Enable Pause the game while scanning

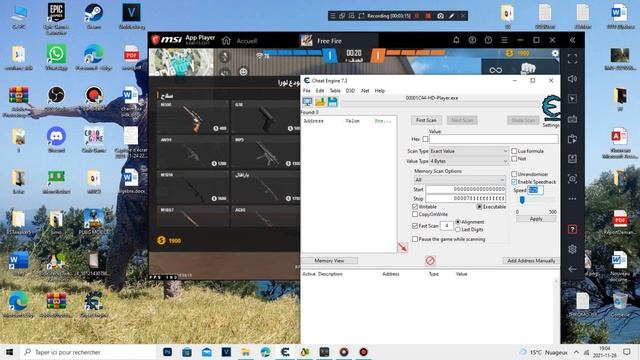point(415,239)
